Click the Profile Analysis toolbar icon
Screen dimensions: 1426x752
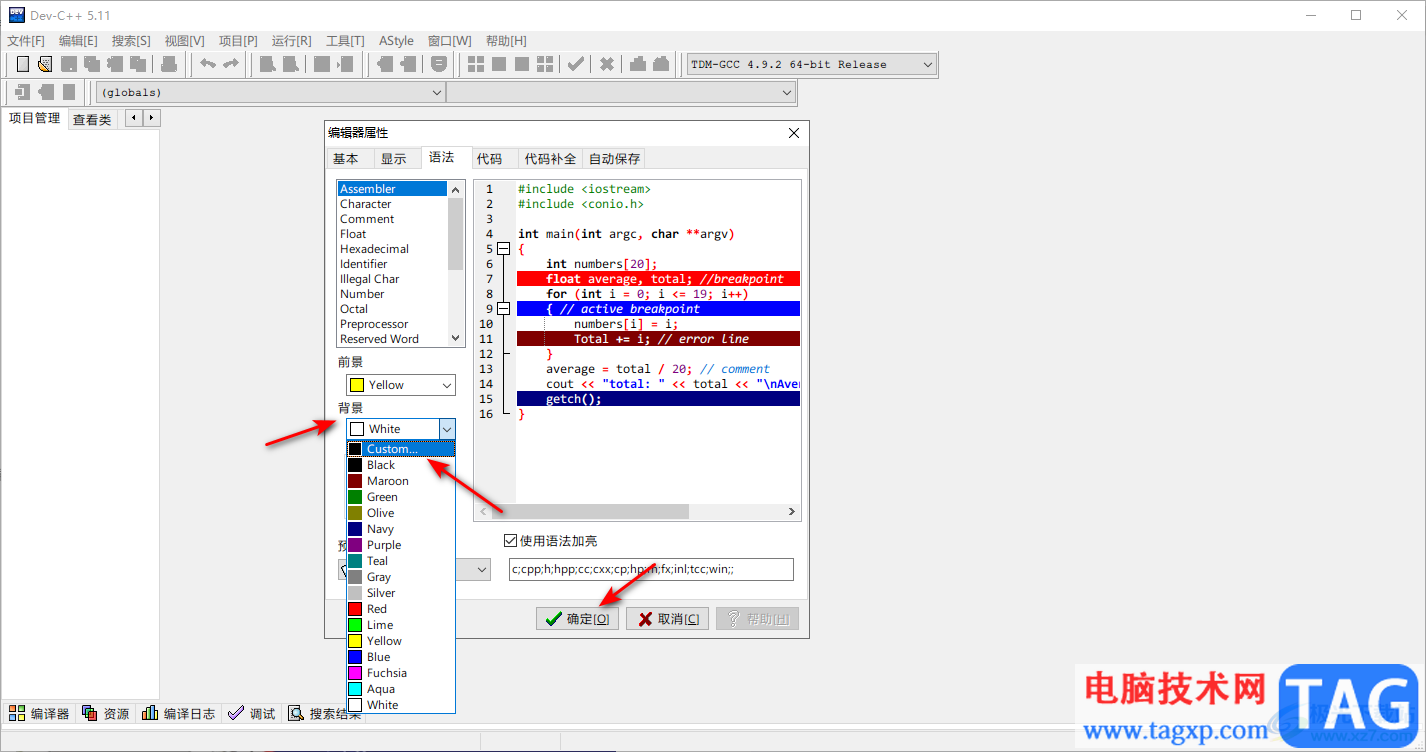638,64
